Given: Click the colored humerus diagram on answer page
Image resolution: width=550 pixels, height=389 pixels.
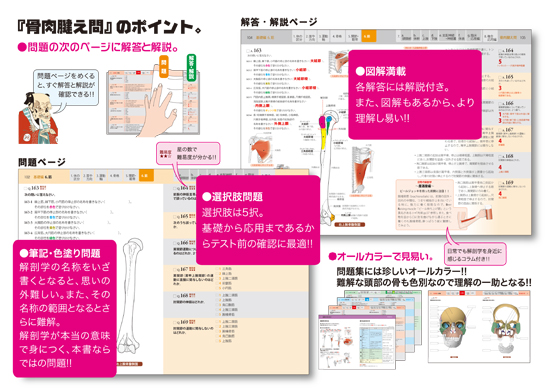Looking at the screenshot, I should tap(327, 168).
